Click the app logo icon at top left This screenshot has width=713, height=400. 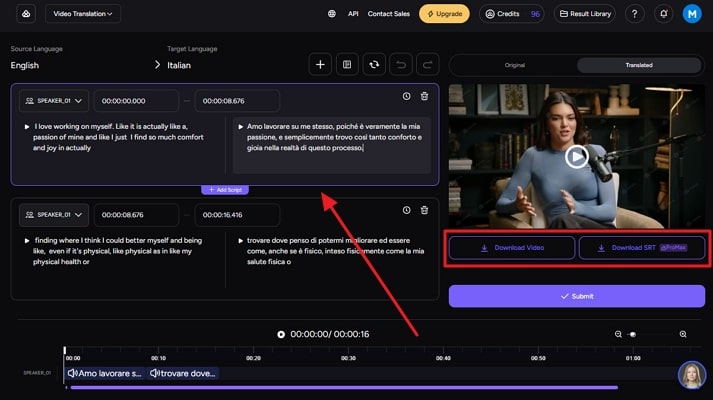(26, 14)
